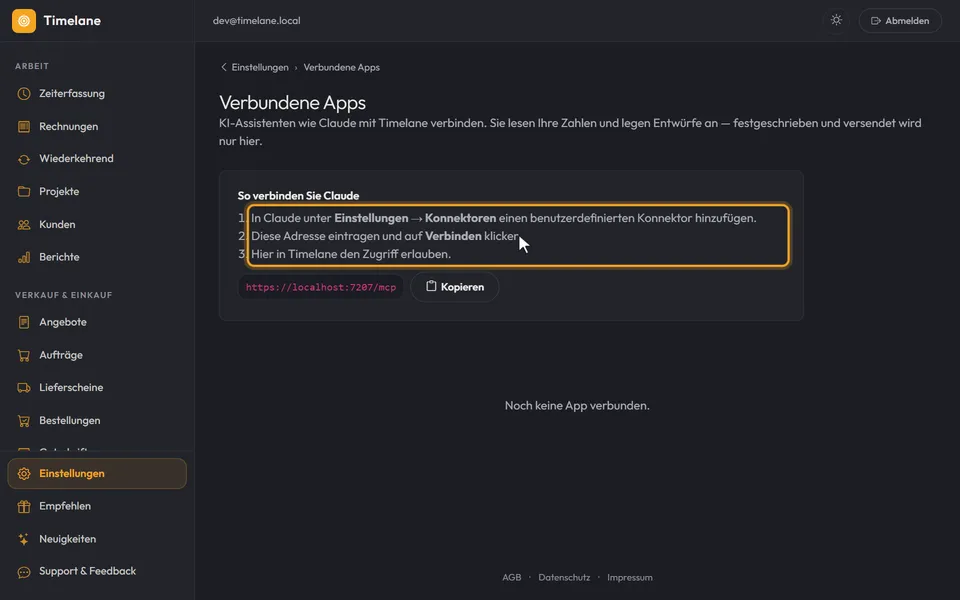
Task: Copy the MCP address with Kopieren
Action: point(454,287)
